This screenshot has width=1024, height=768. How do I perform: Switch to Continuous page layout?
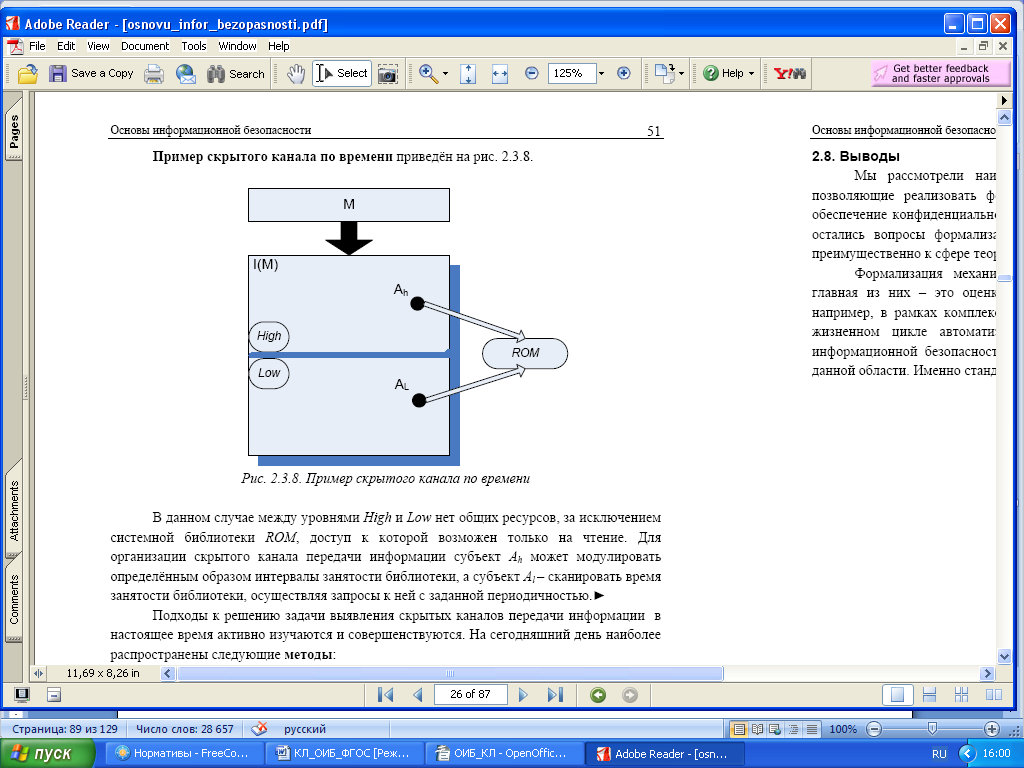click(x=929, y=695)
